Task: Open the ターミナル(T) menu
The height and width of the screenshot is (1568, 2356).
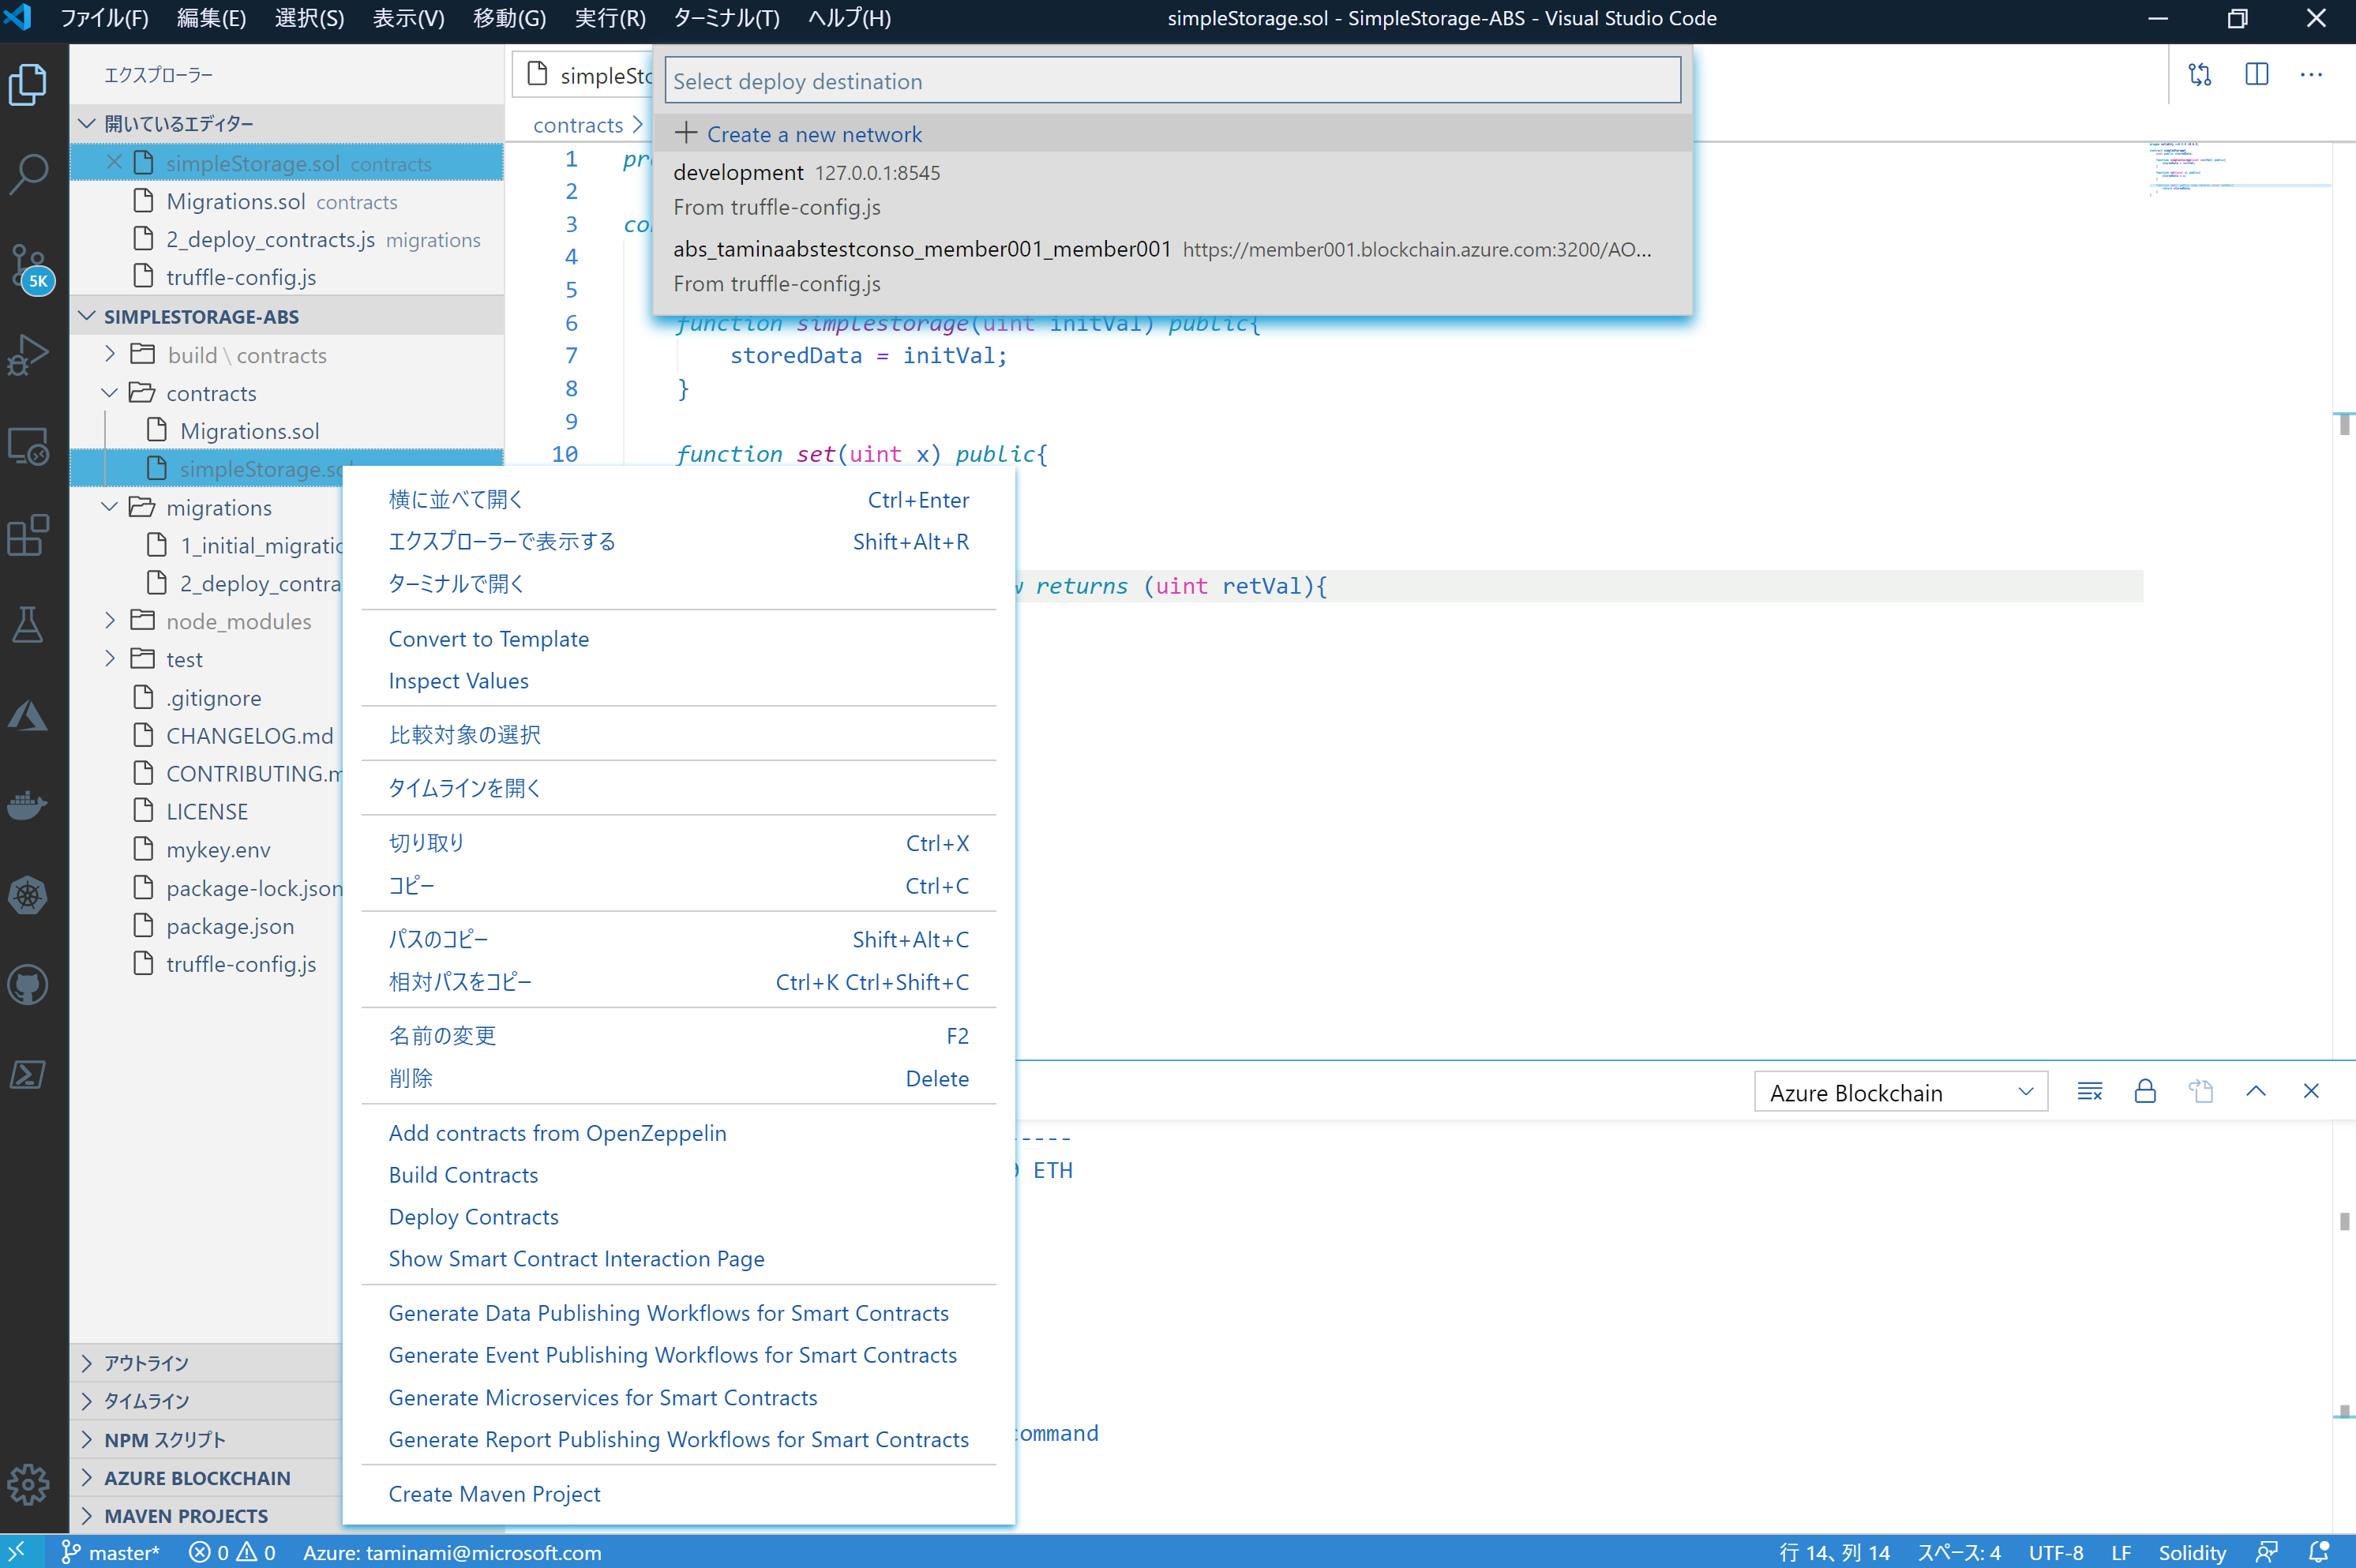Action: pos(726,18)
